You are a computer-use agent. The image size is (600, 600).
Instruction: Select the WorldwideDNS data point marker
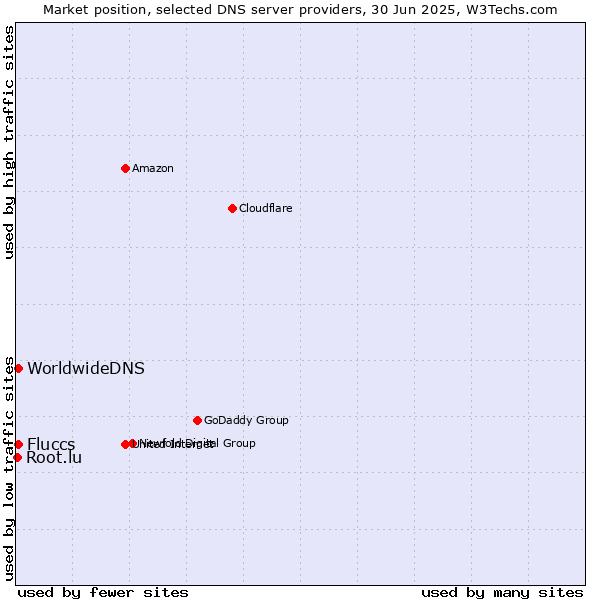[18, 368]
